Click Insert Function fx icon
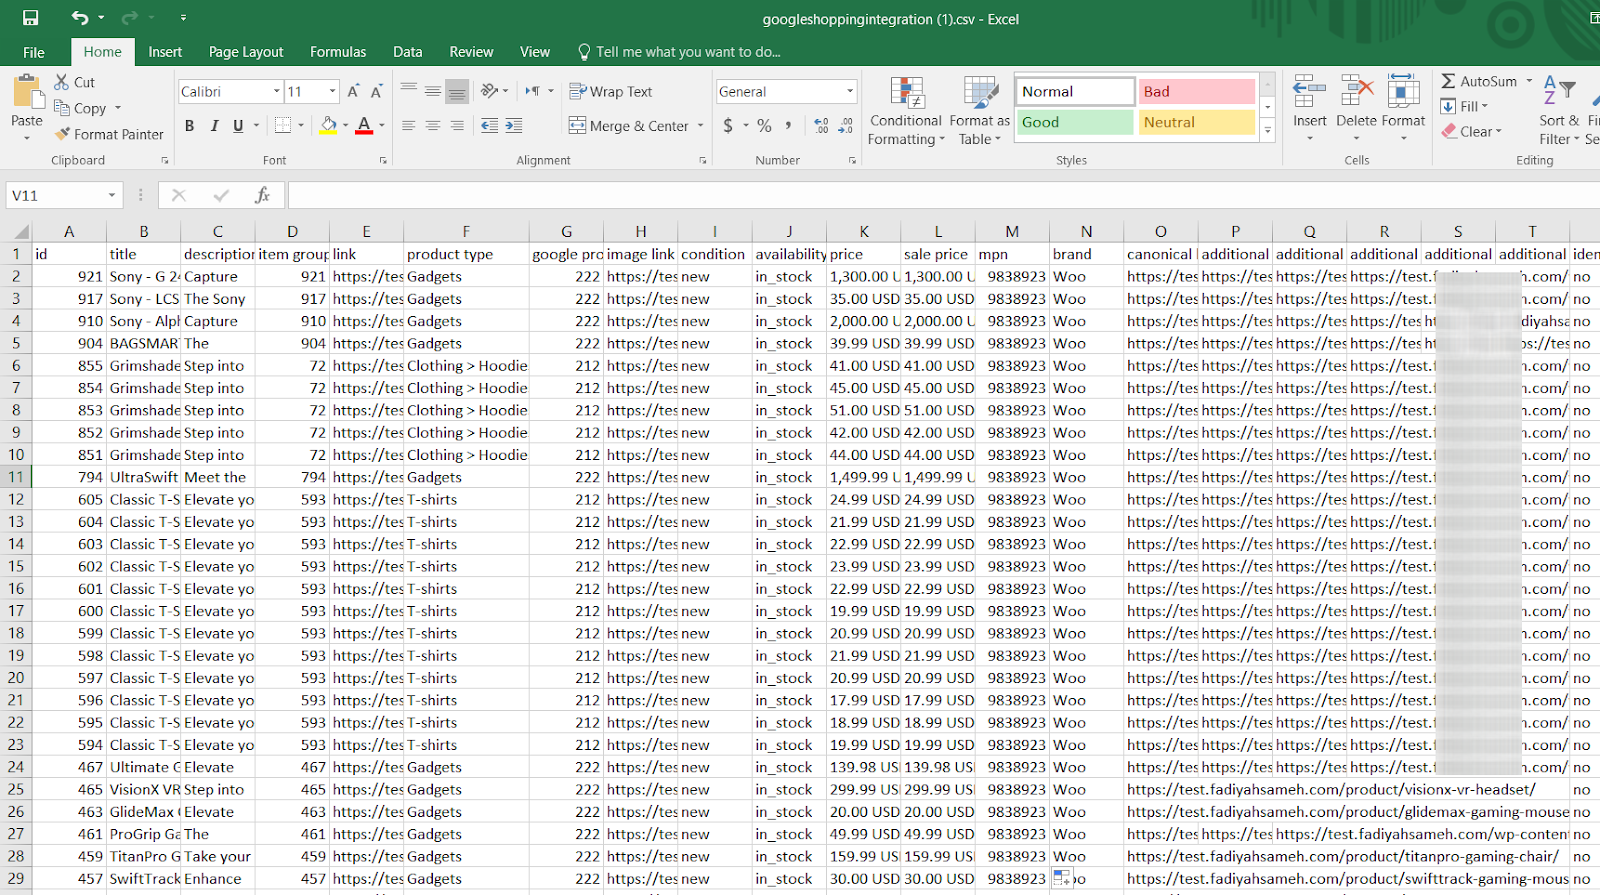Viewport: 1600px width, 895px height. (x=262, y=195)
